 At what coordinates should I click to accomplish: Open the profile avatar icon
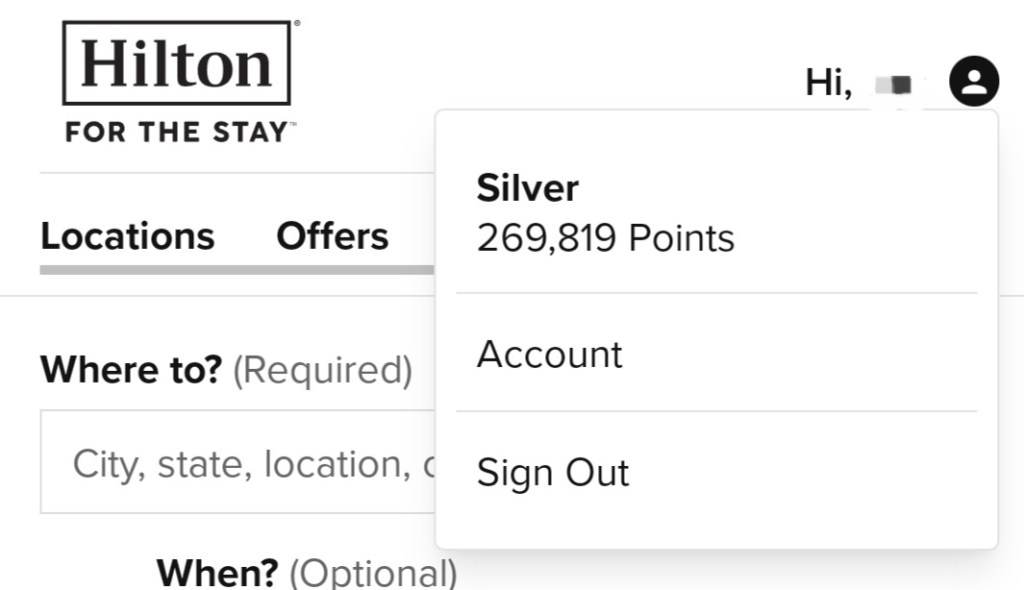point(973,82)
